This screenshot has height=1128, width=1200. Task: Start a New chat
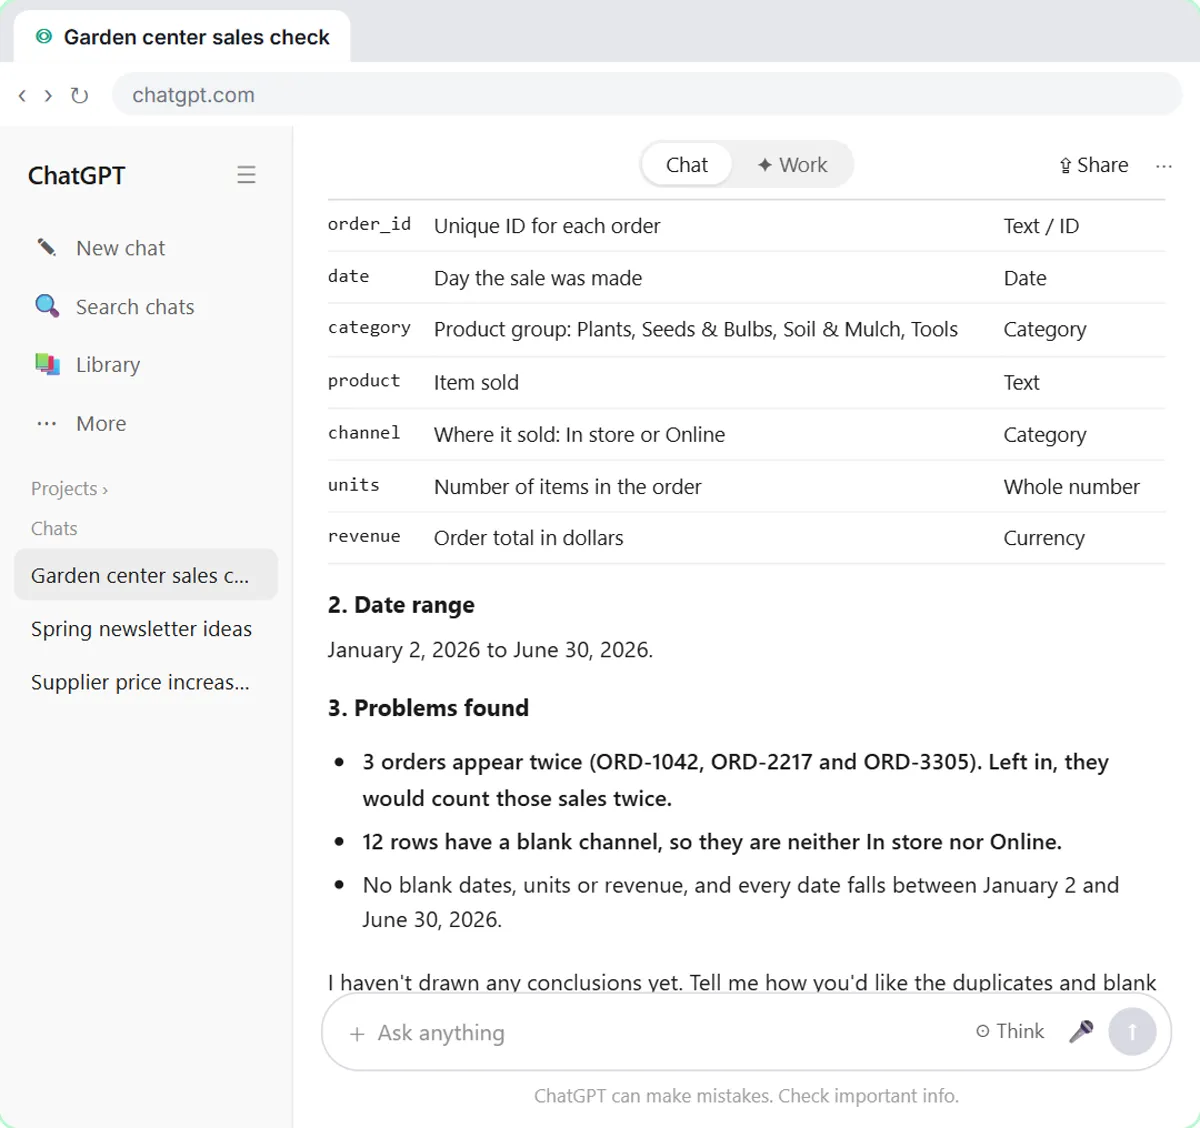[120, 248]
